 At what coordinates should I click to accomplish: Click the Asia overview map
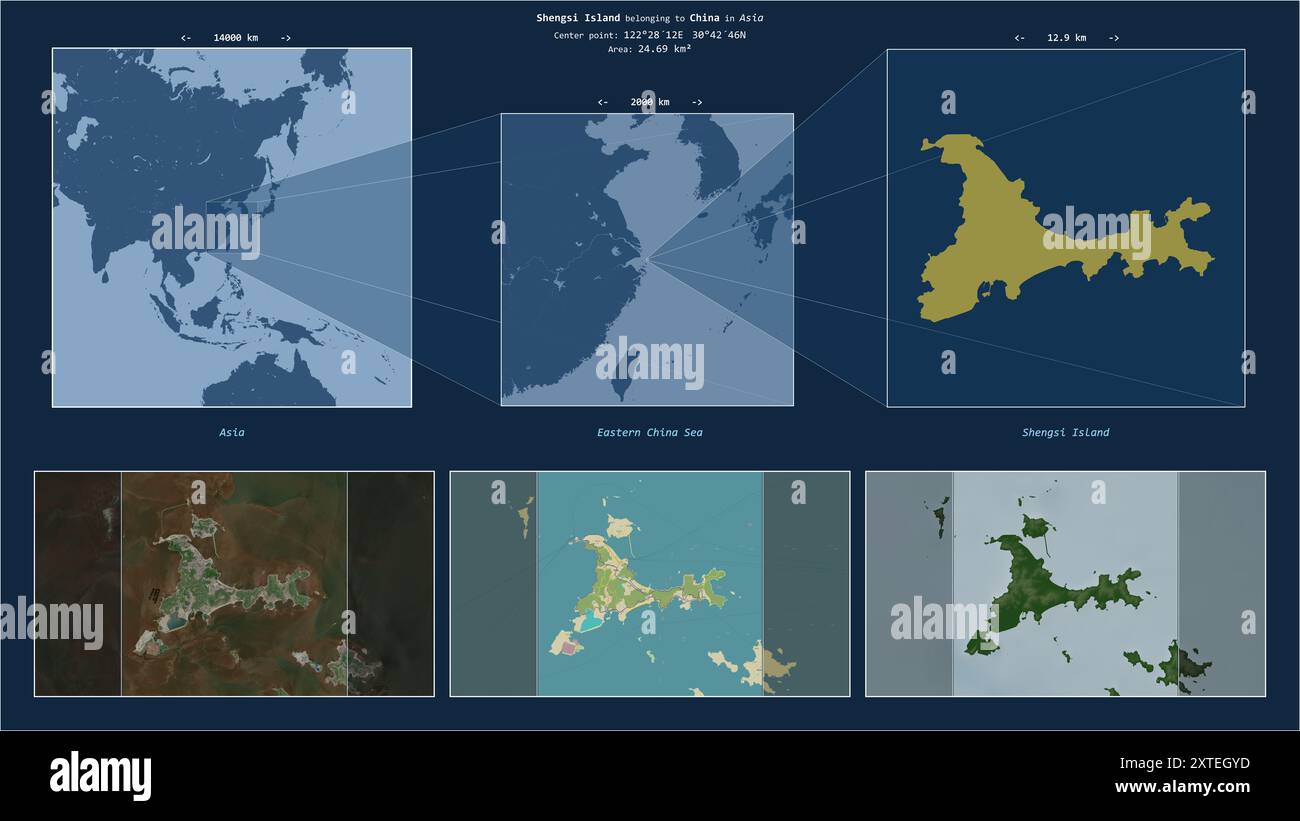coord(232,227)
